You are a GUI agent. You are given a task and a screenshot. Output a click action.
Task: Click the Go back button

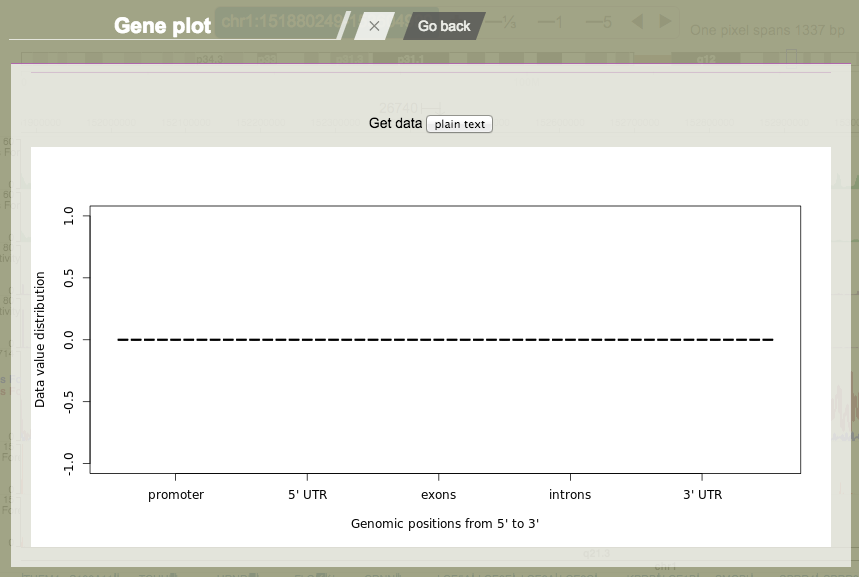point(444,26)
